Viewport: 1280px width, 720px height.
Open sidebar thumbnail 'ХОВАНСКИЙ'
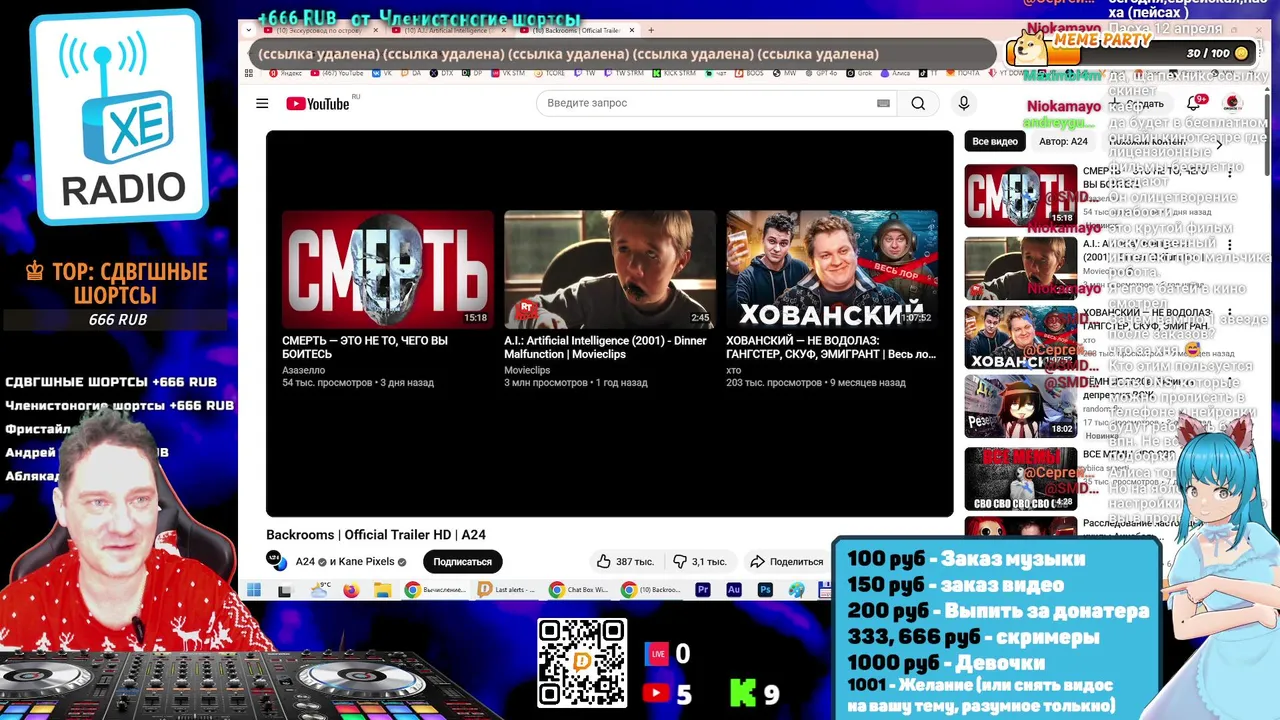pyautogui.click(x=1020, y=337)
